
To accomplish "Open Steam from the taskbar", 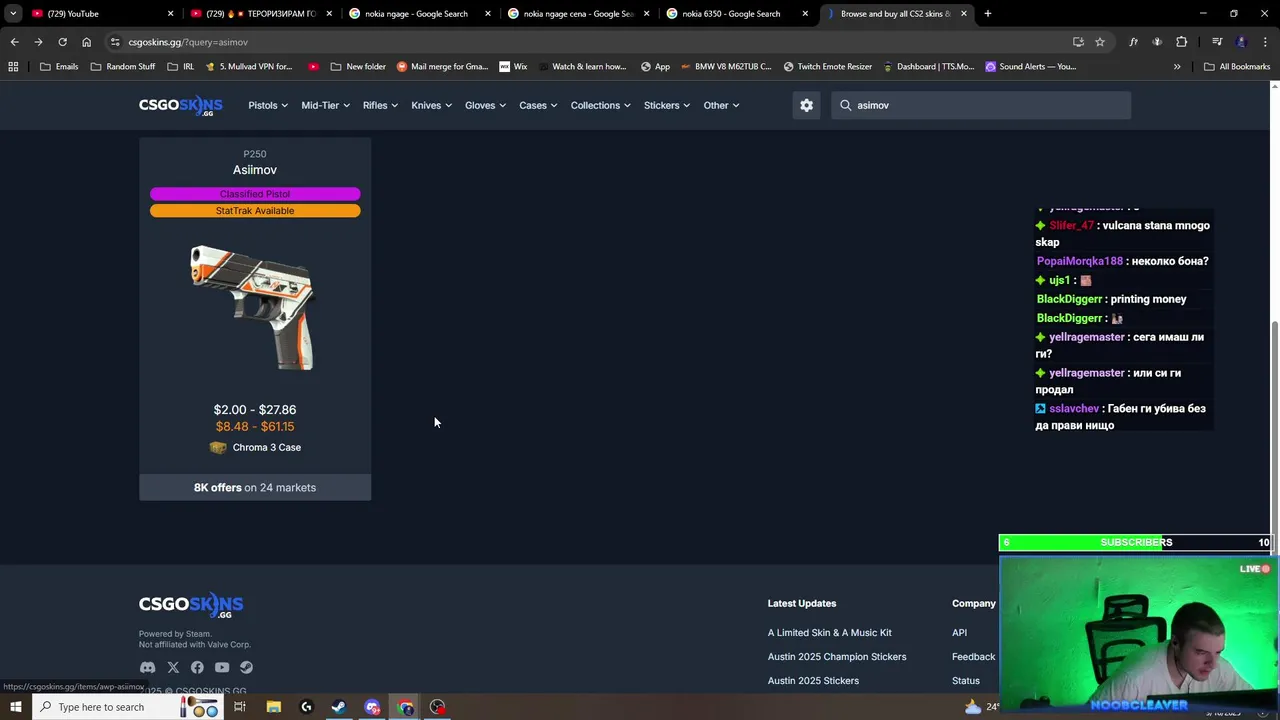I will [339, 707].
